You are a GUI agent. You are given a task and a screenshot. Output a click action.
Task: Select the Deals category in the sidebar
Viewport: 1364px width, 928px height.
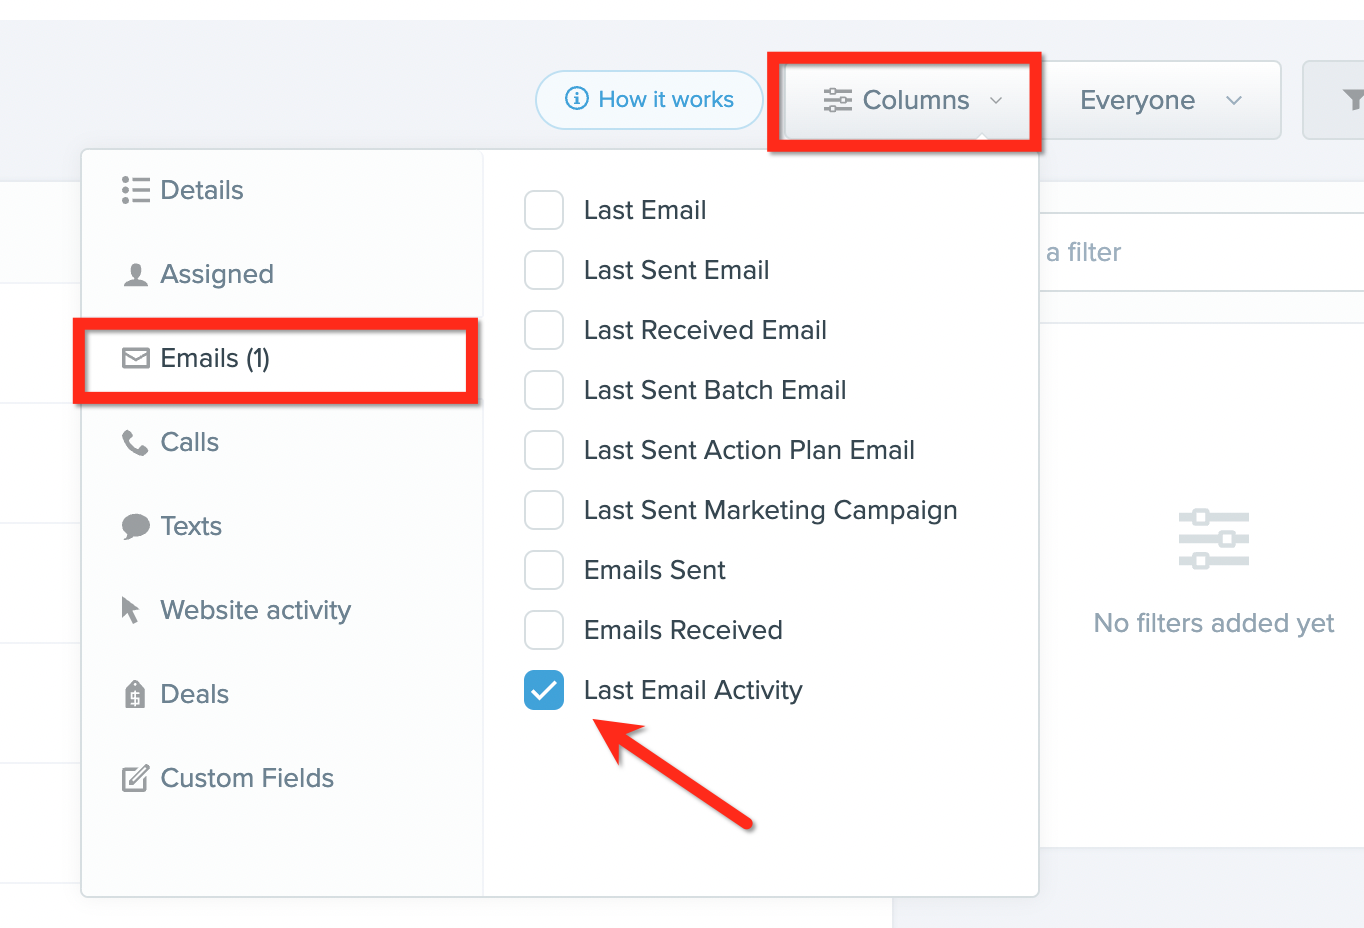click(194, 694)
